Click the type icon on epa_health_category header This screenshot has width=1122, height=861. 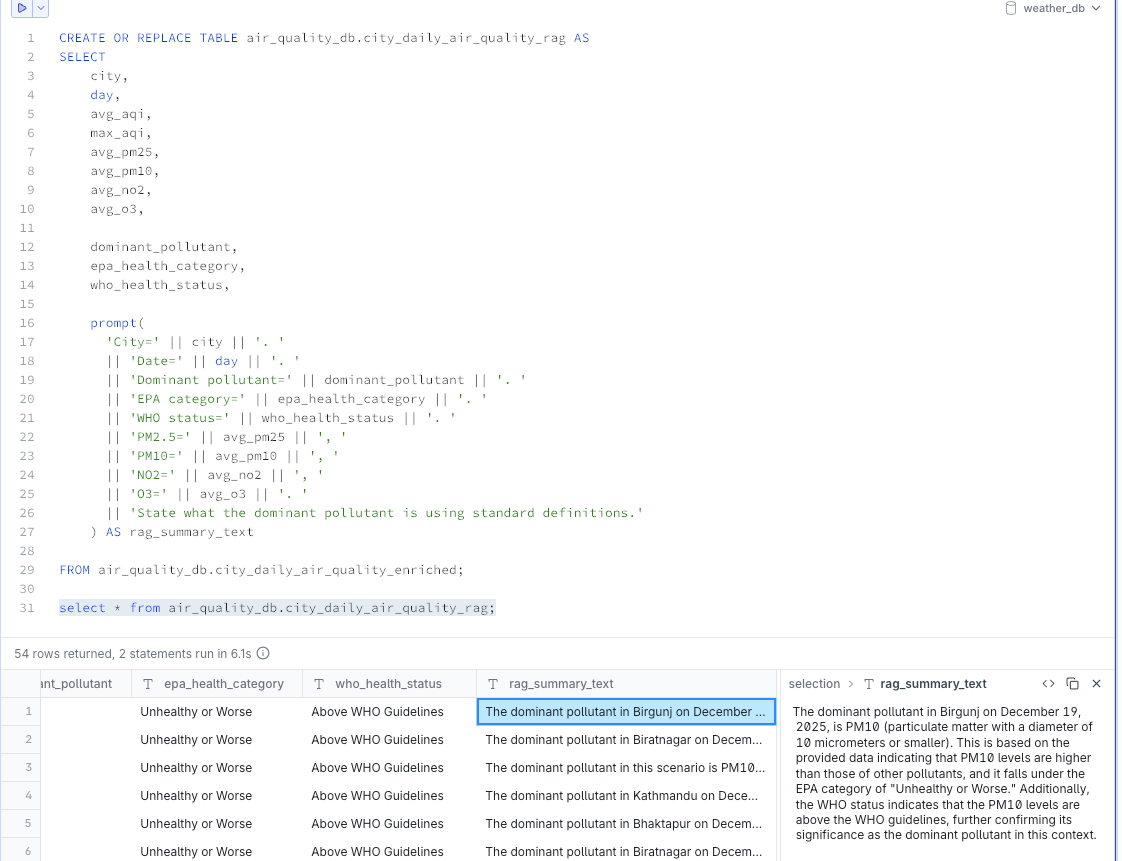[x=146, y=683]
